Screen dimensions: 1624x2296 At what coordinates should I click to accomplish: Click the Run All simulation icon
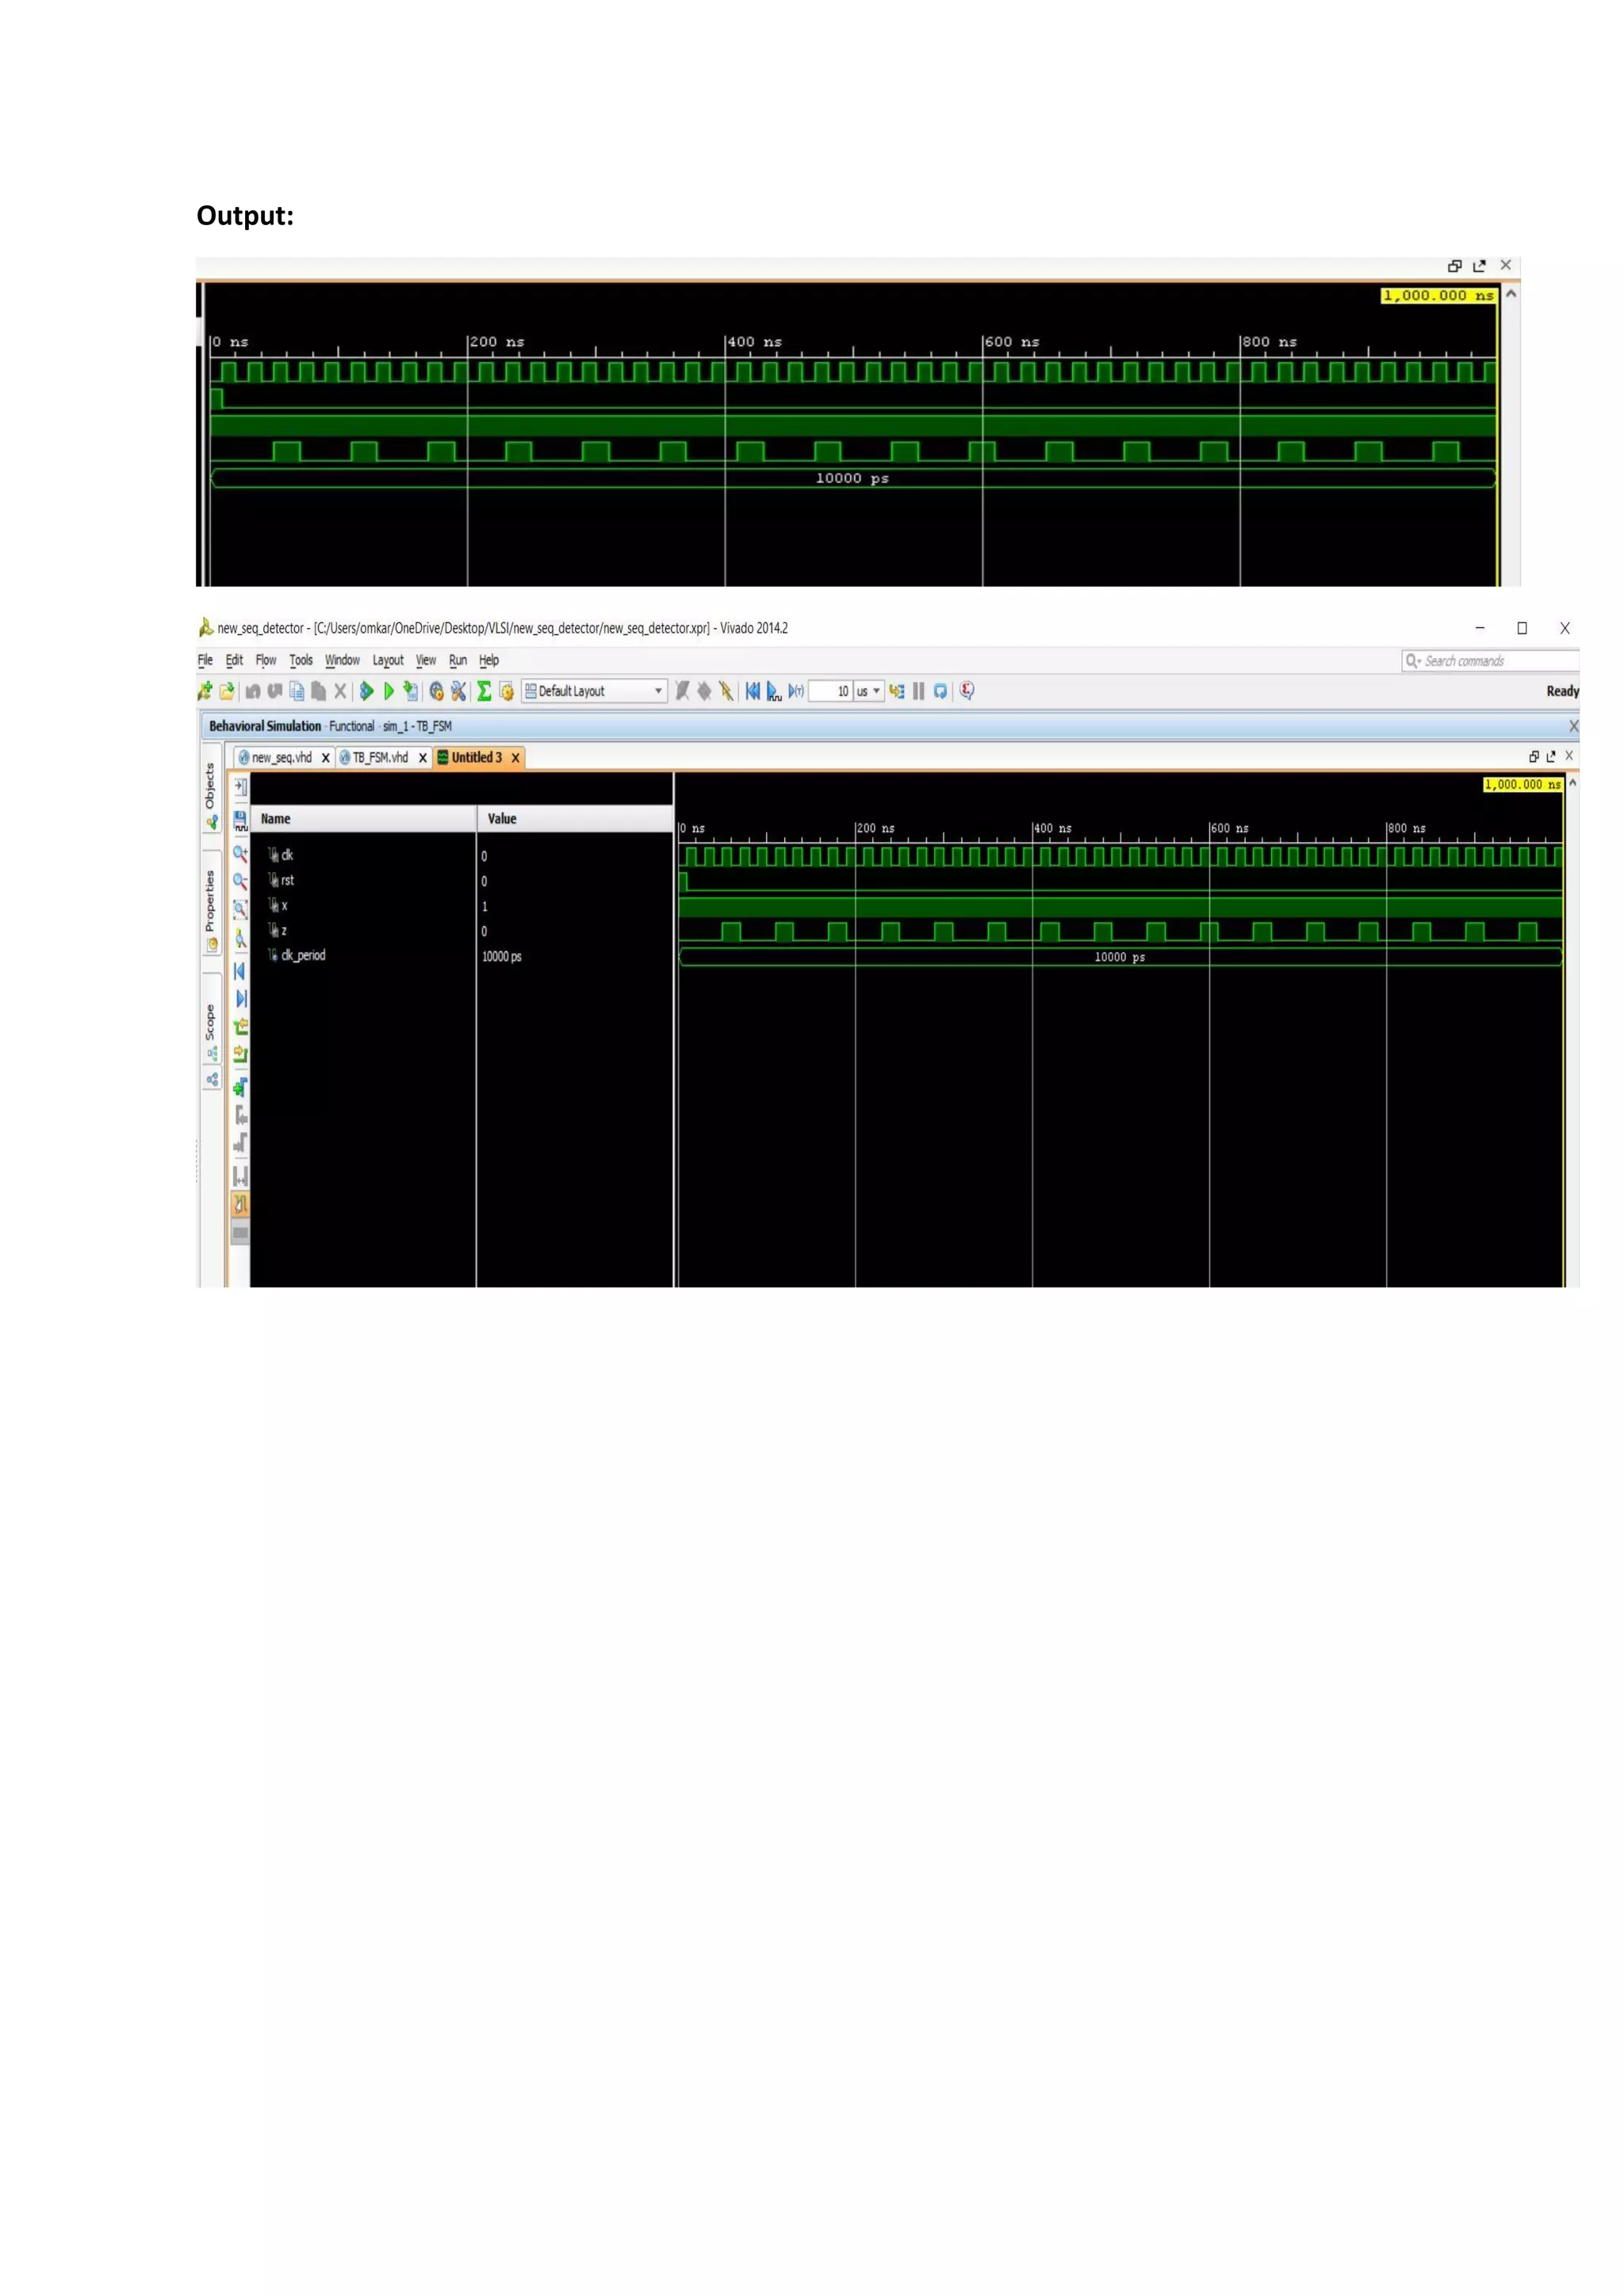(x=775, y=691)
